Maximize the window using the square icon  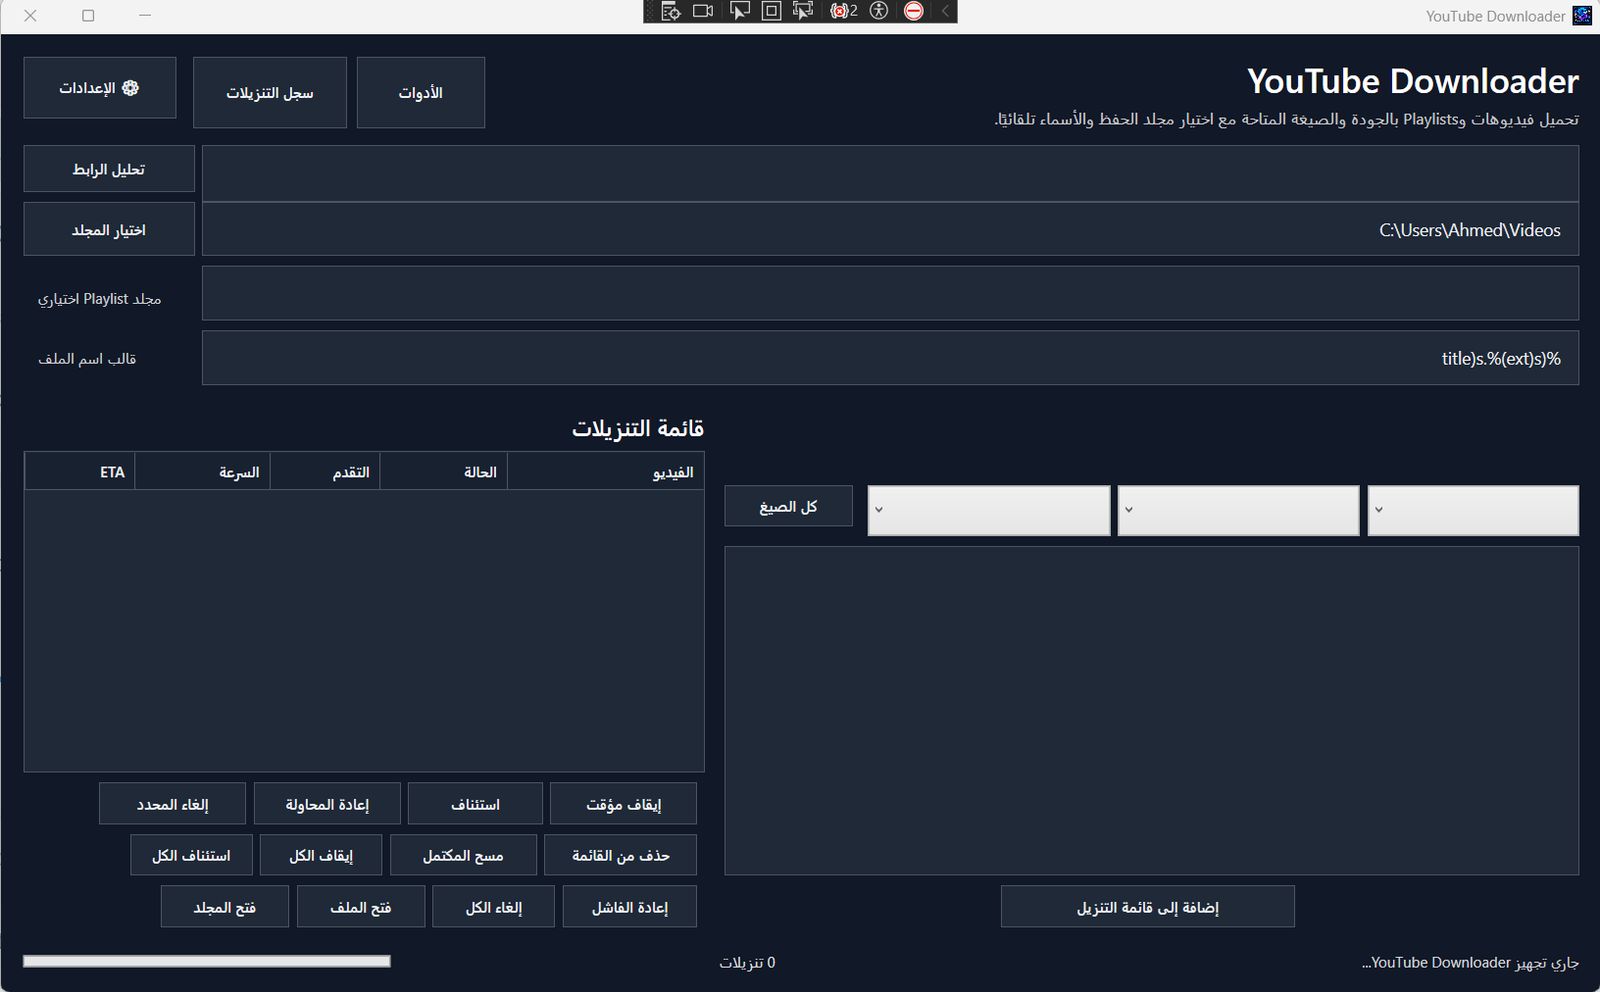coord(88,15)
